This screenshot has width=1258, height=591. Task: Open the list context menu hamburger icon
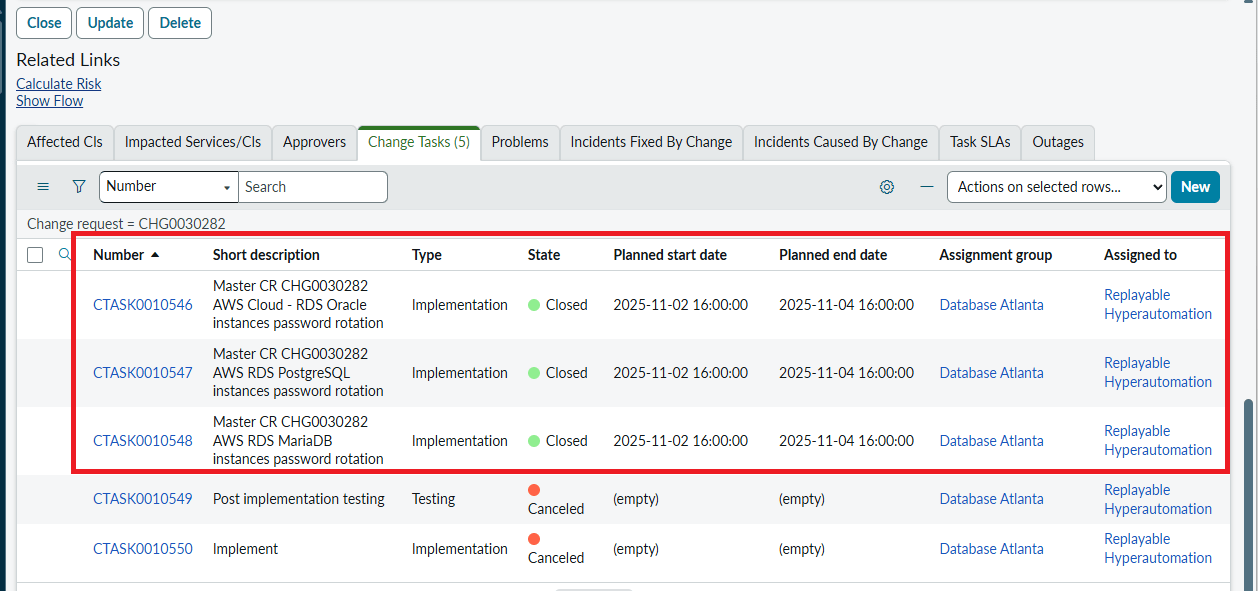42,186
